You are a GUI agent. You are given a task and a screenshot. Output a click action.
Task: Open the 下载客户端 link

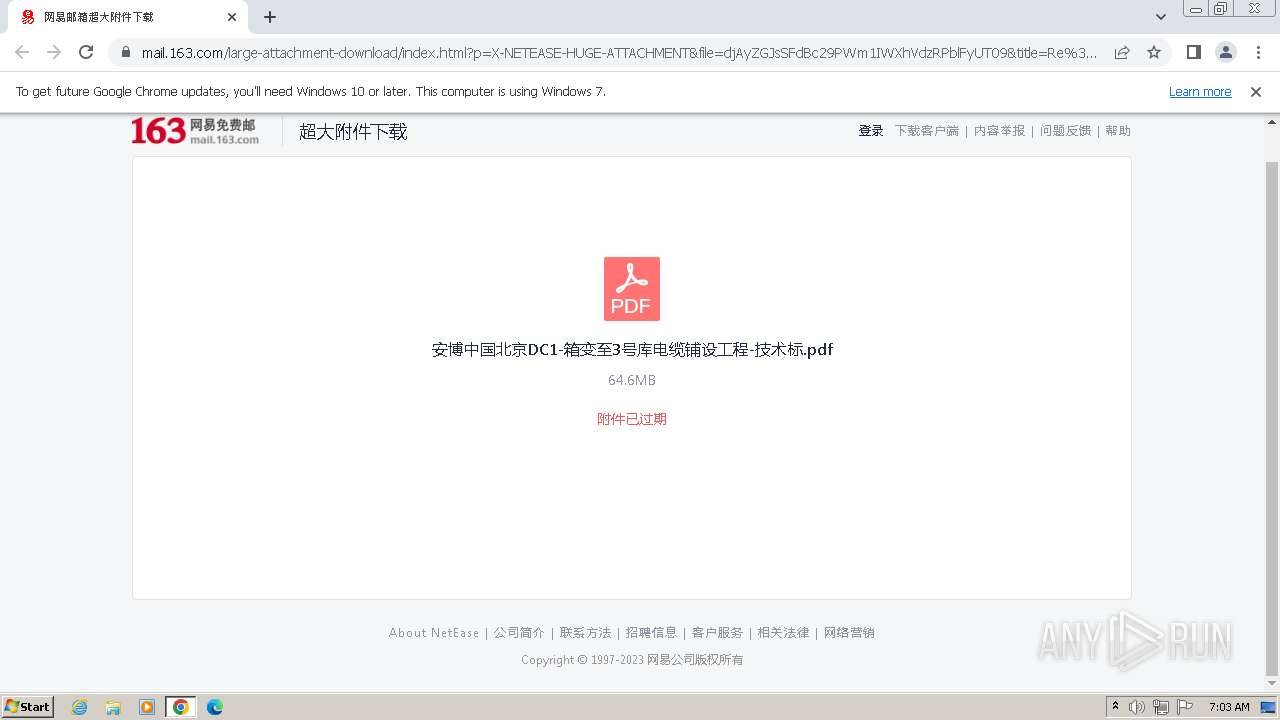pyautogui.click(x=926, y=131)
